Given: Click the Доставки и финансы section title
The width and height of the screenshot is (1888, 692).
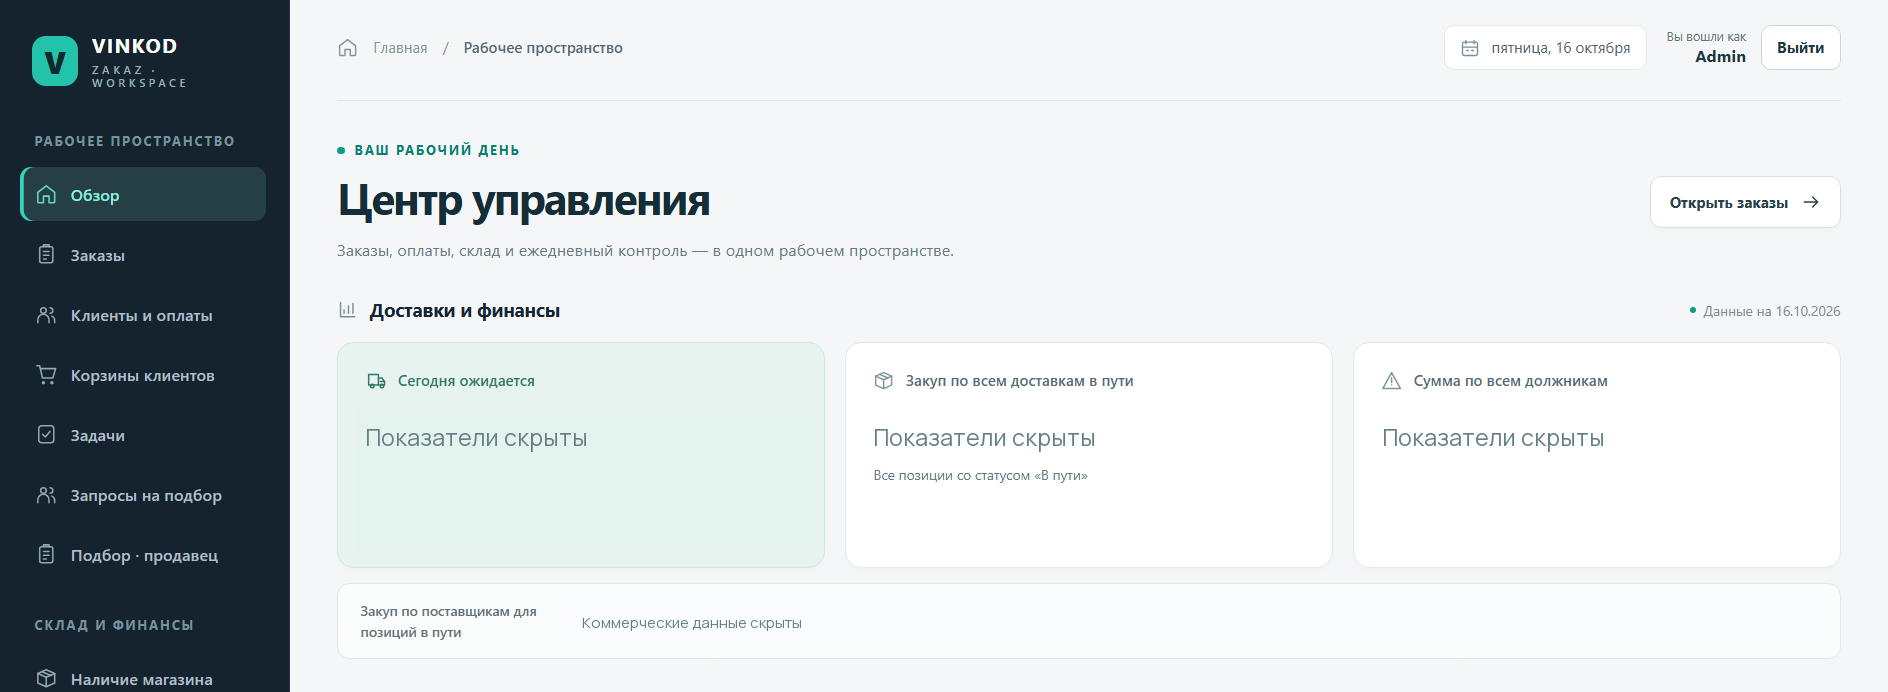Looking at the screenshot, I should pyautogui.click(x=465, y=311).
